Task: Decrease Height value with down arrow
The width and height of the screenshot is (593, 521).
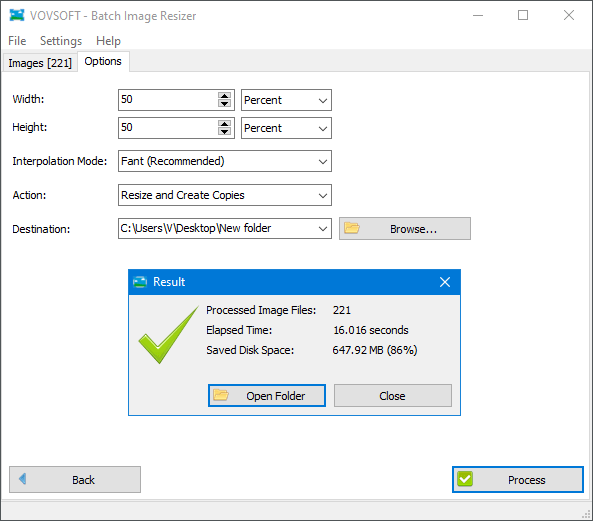Action: [224, 132]
